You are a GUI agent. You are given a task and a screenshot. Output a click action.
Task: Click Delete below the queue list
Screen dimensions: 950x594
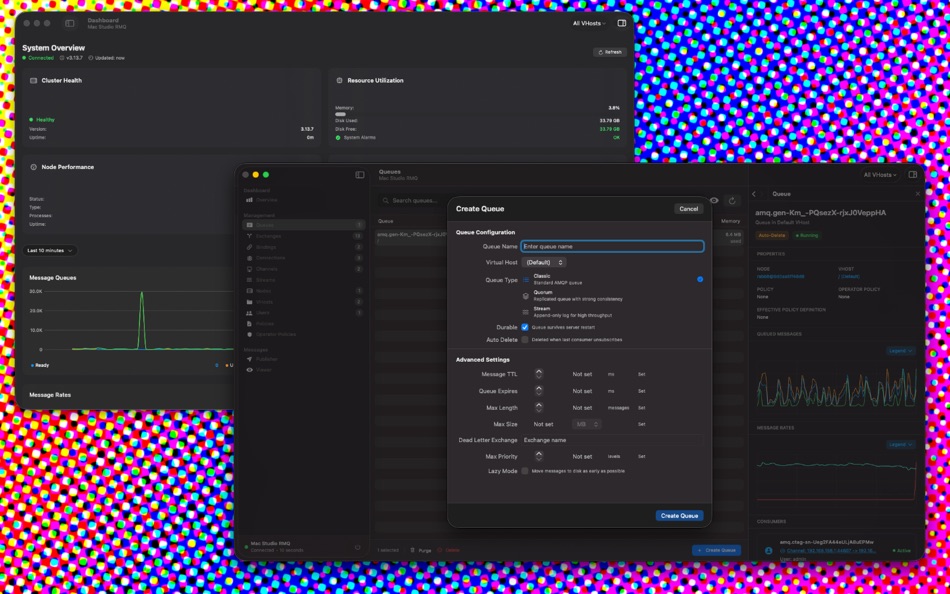[x=449, y=550]
